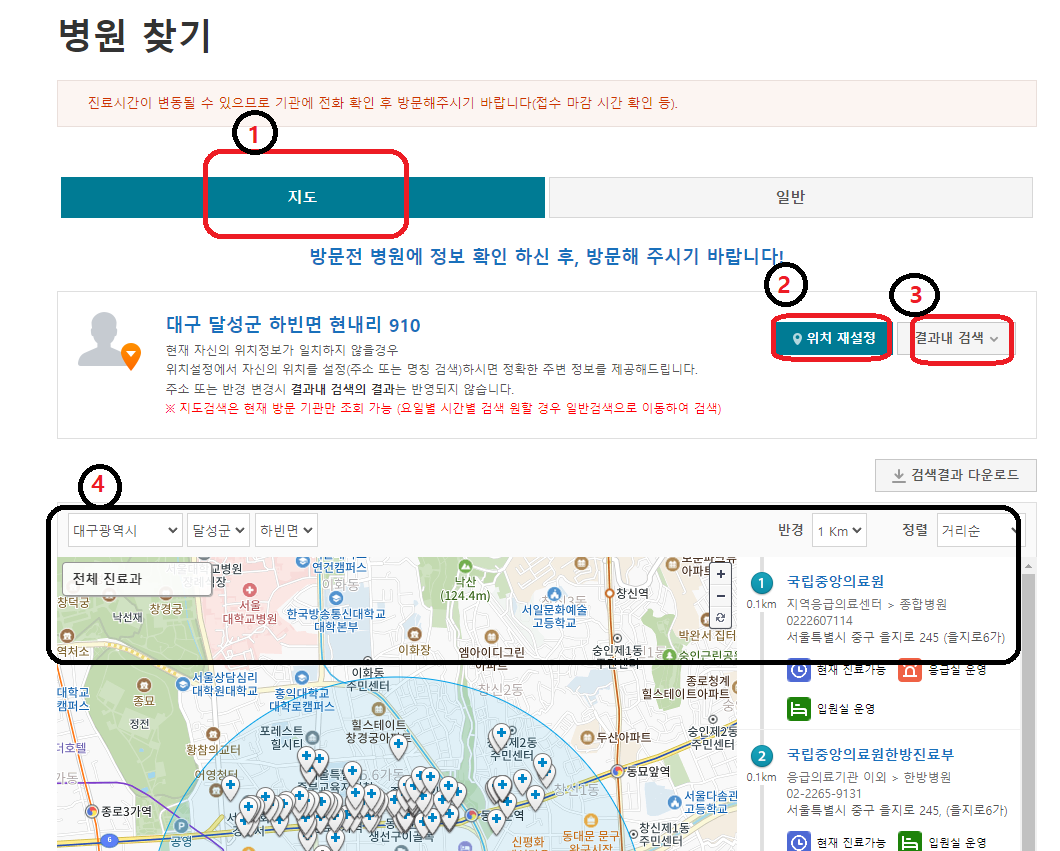Click text 지역응급의료센터 > 종합병원
Viewport: 1060px width, 851px height.
click(867, 604)
